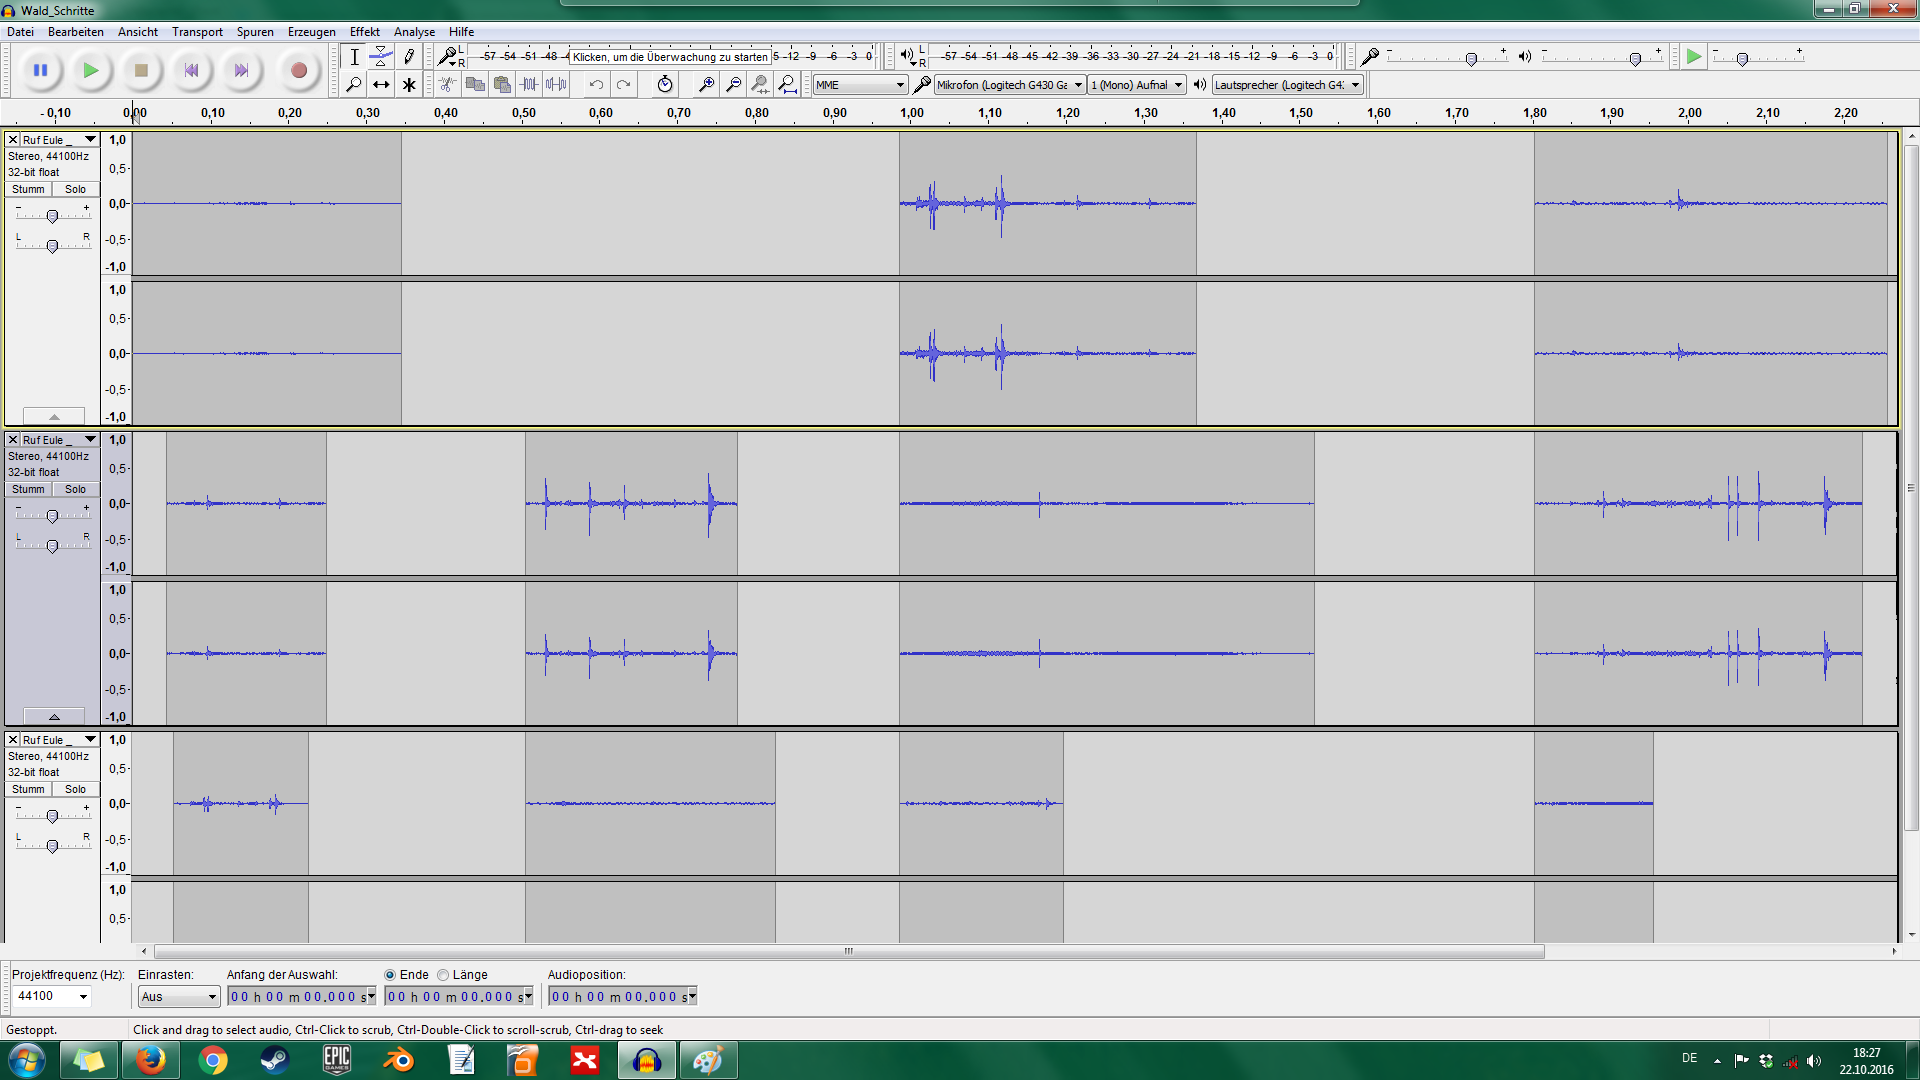
Task: Open the Effekt menu
Action: click(x=364, y=32)
